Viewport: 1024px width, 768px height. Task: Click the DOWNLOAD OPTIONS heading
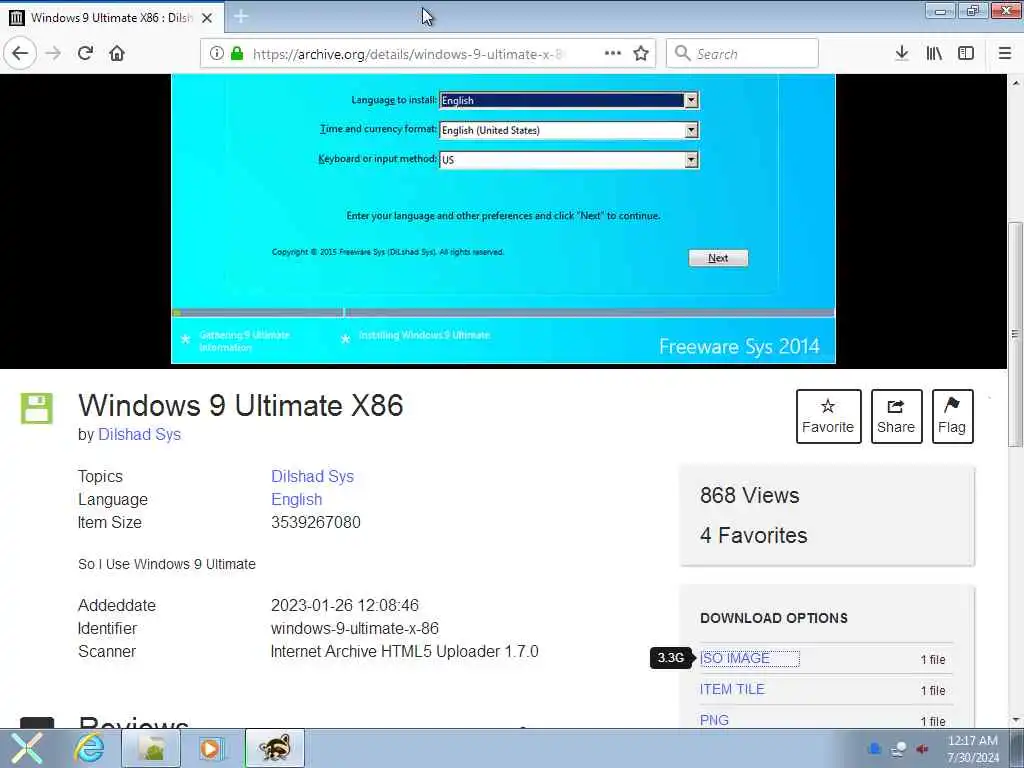coord(774,618)
